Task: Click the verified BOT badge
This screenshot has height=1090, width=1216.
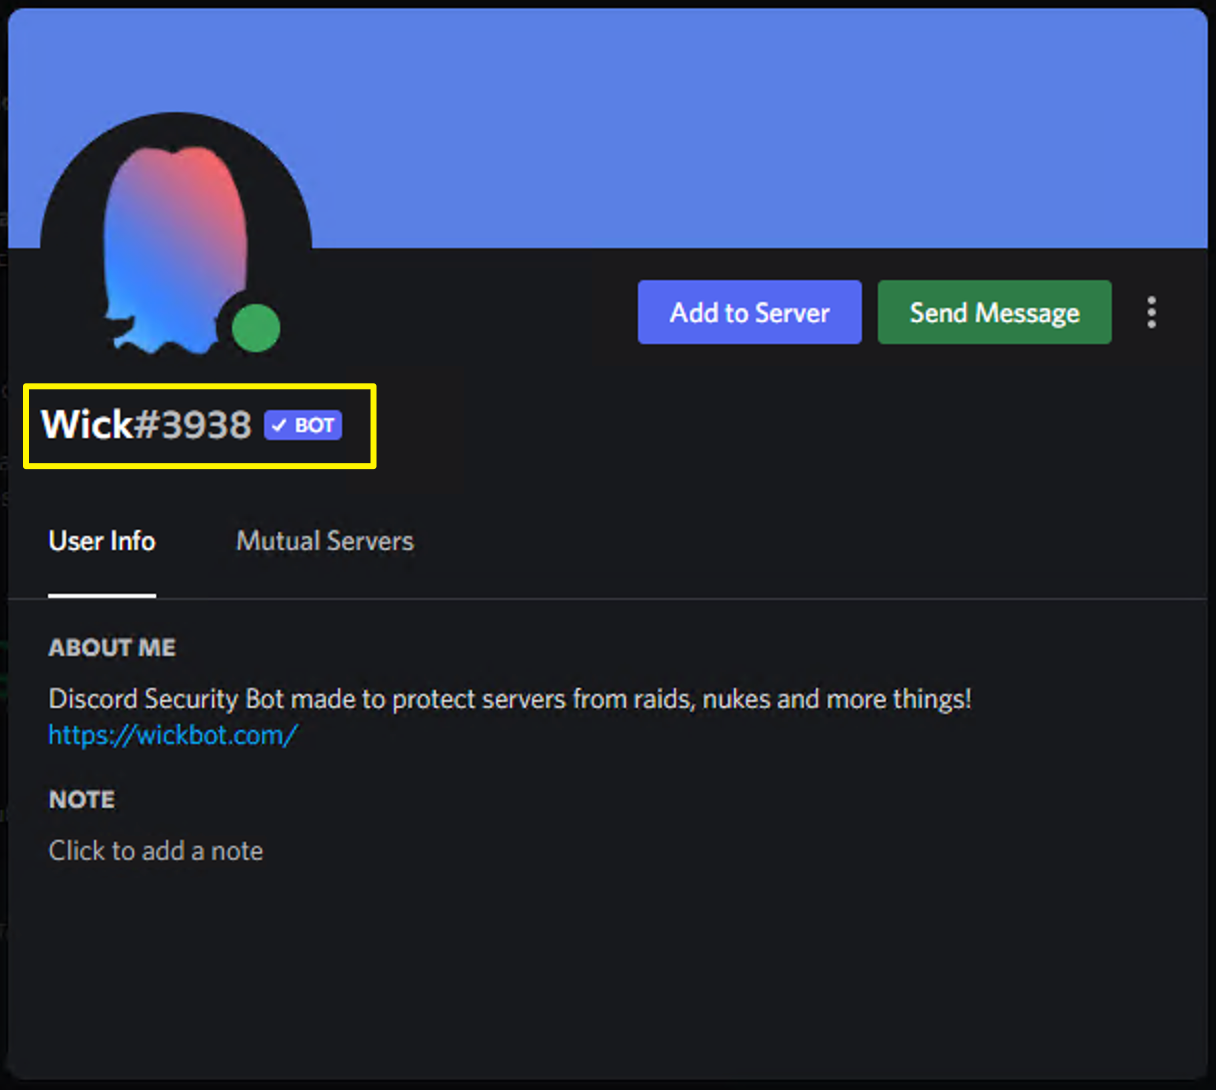Action: point(303,425)
